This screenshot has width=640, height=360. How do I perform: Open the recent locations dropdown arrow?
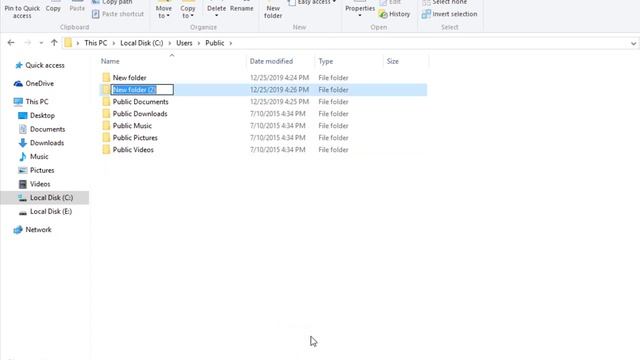tap(41, 43)
